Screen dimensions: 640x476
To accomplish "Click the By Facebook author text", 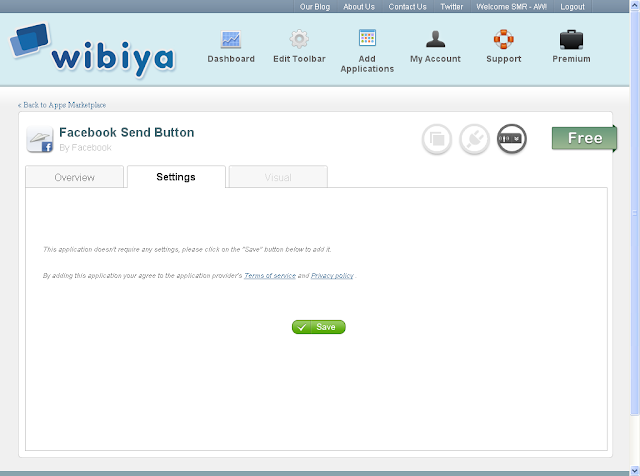I will pos(85,147).
